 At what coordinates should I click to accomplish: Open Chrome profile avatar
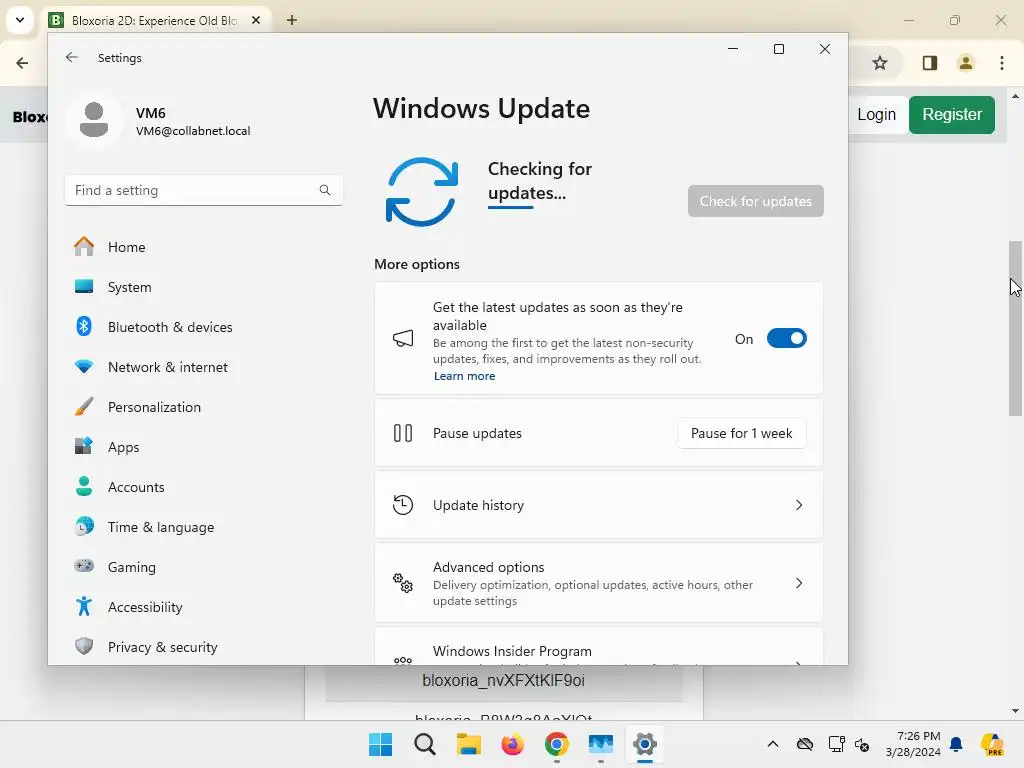tap(965, 63)
